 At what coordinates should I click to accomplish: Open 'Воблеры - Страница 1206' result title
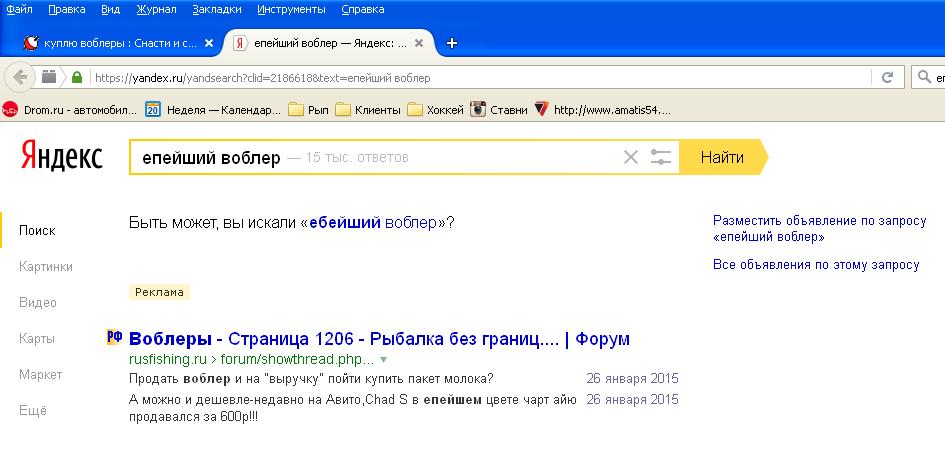point(380,339)
